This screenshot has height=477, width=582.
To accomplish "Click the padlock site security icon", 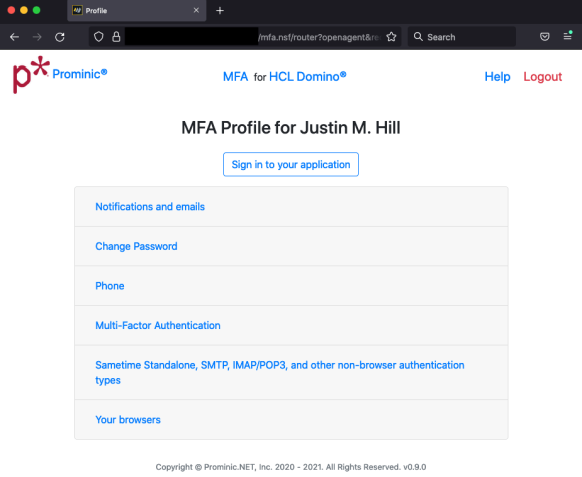I will coord(116,37).
